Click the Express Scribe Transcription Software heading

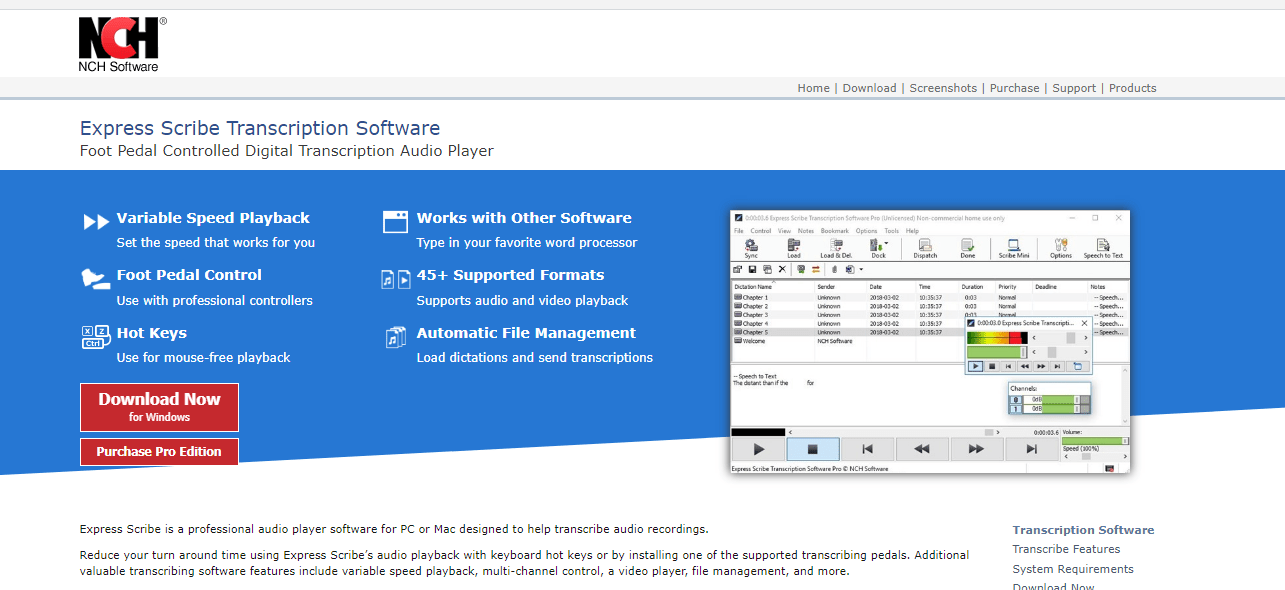point(260,128)
